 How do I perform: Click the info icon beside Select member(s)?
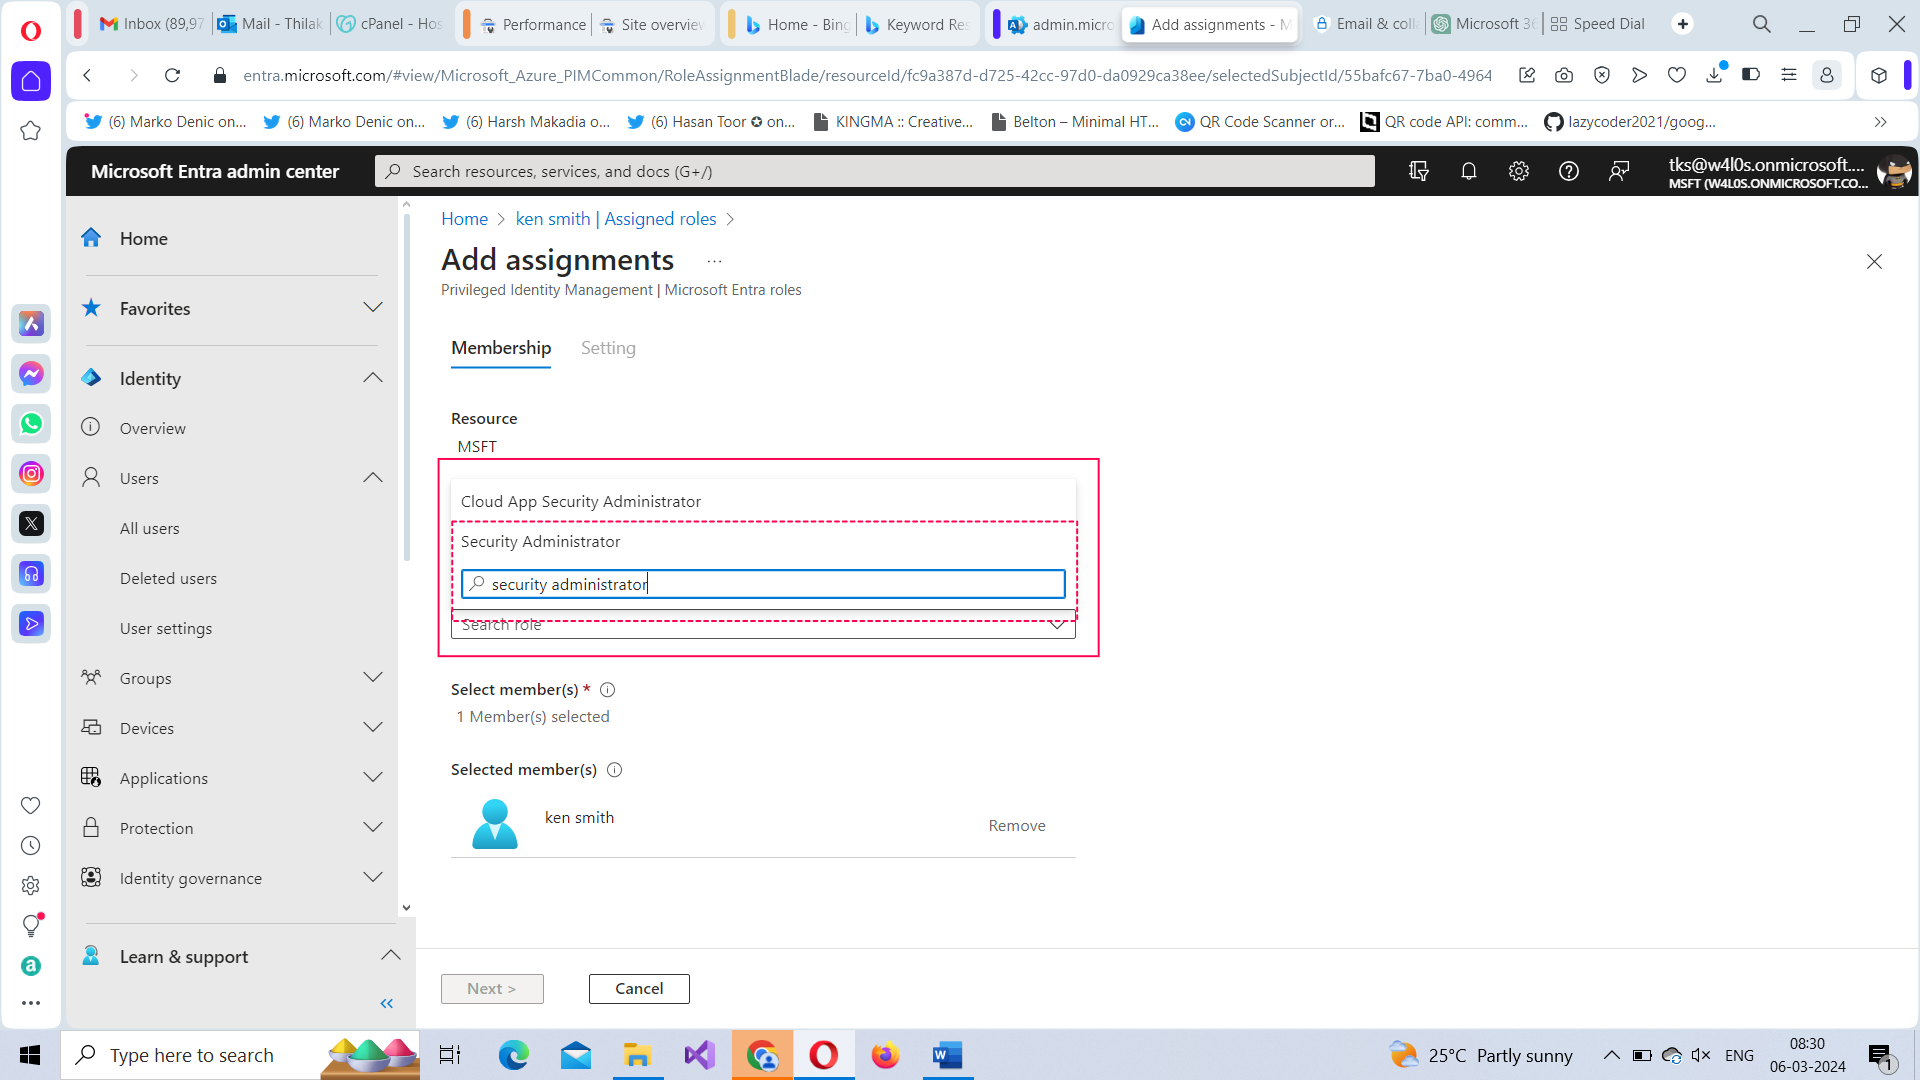click(607, 689)
